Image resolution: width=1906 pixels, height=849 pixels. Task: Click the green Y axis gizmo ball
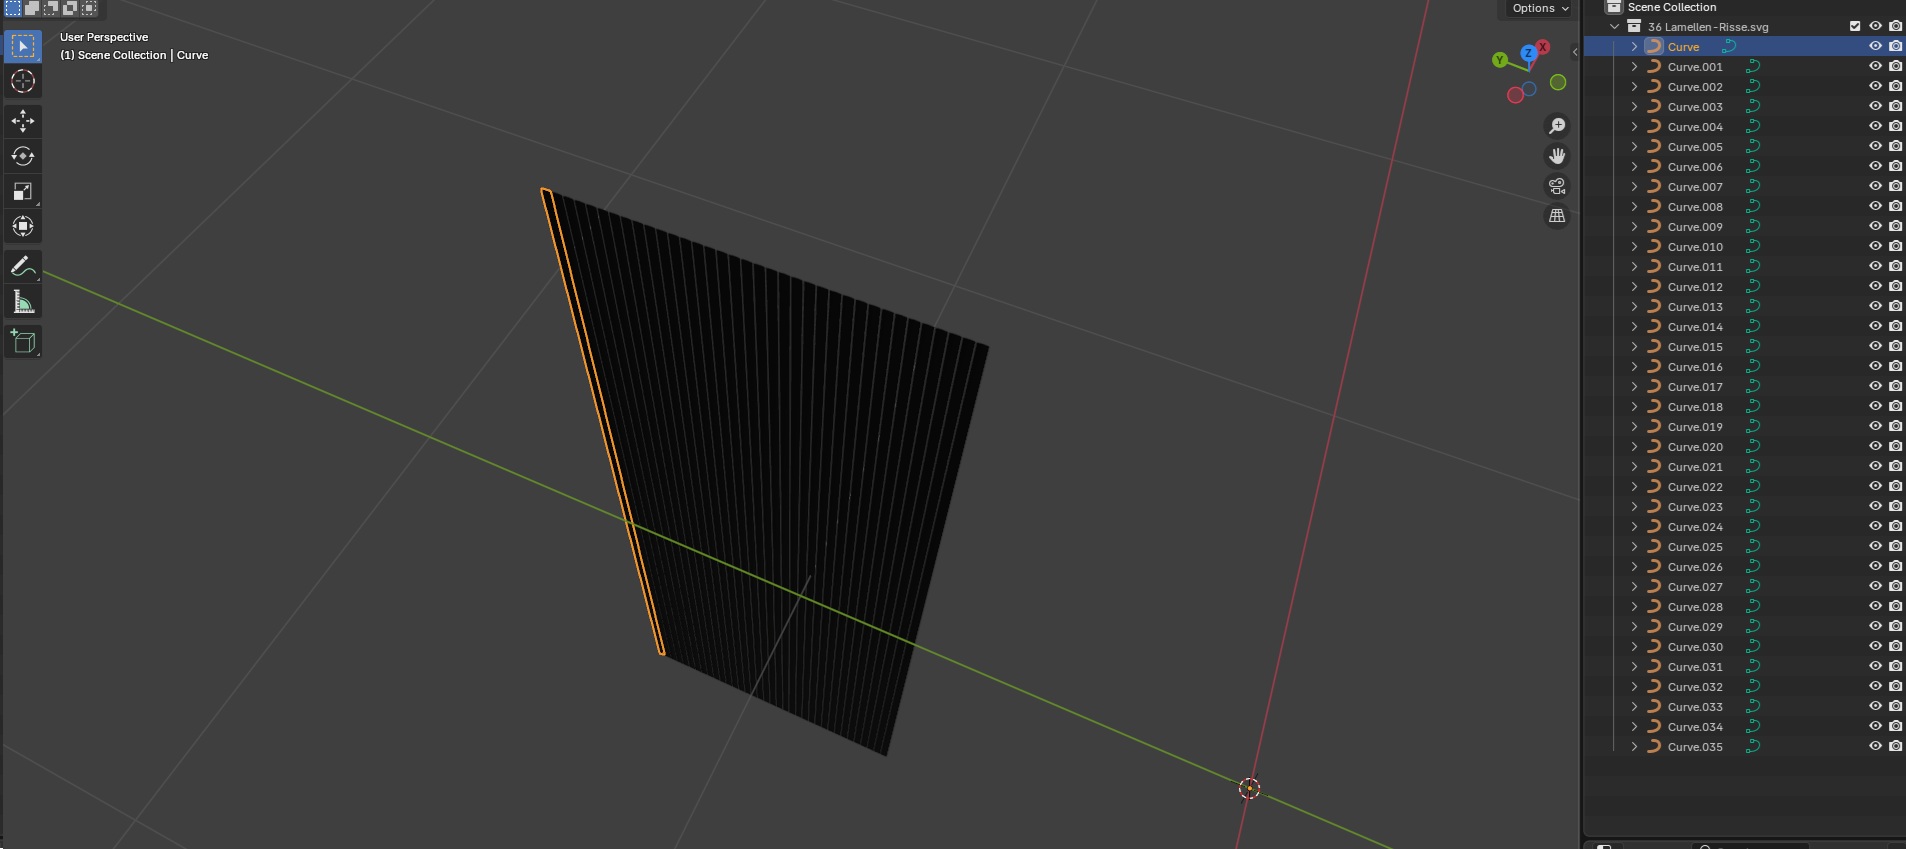[1499, 60]
